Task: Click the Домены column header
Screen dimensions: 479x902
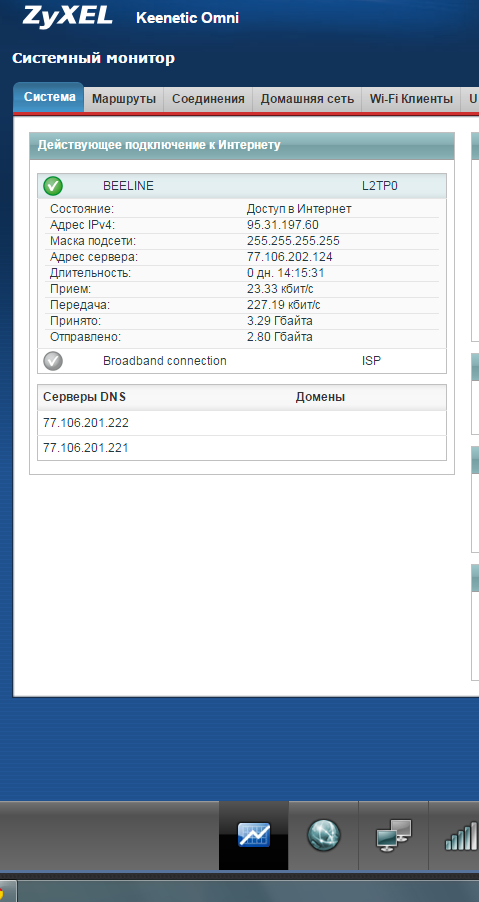Action: pyautogui.click(x=320, y=397)
